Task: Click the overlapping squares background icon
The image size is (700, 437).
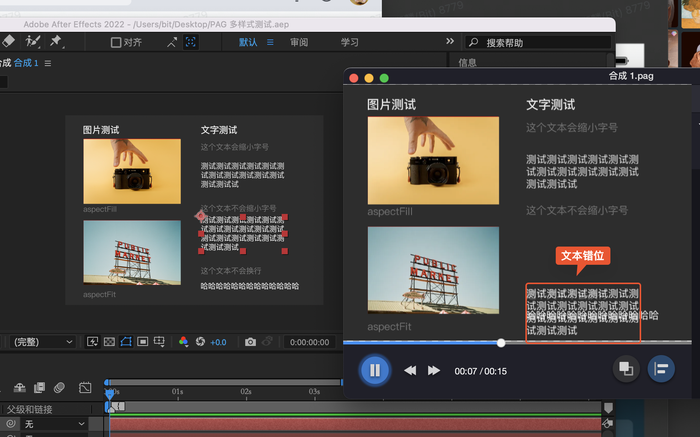Action: pyautogui.click(x=626, y=369)
